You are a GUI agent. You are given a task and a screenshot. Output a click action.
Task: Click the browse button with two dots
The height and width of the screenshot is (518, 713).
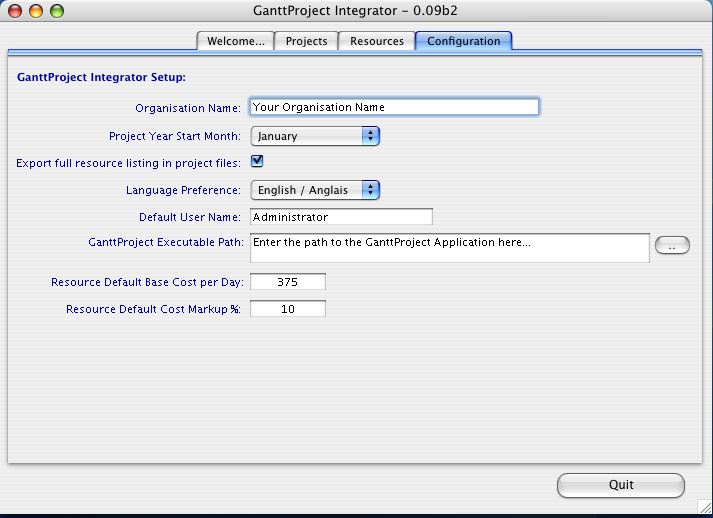[x=672, y=246]
